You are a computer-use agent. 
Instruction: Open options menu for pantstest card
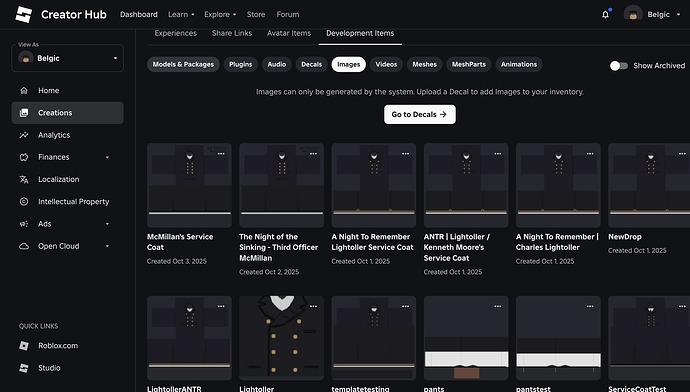coord(590,306)
